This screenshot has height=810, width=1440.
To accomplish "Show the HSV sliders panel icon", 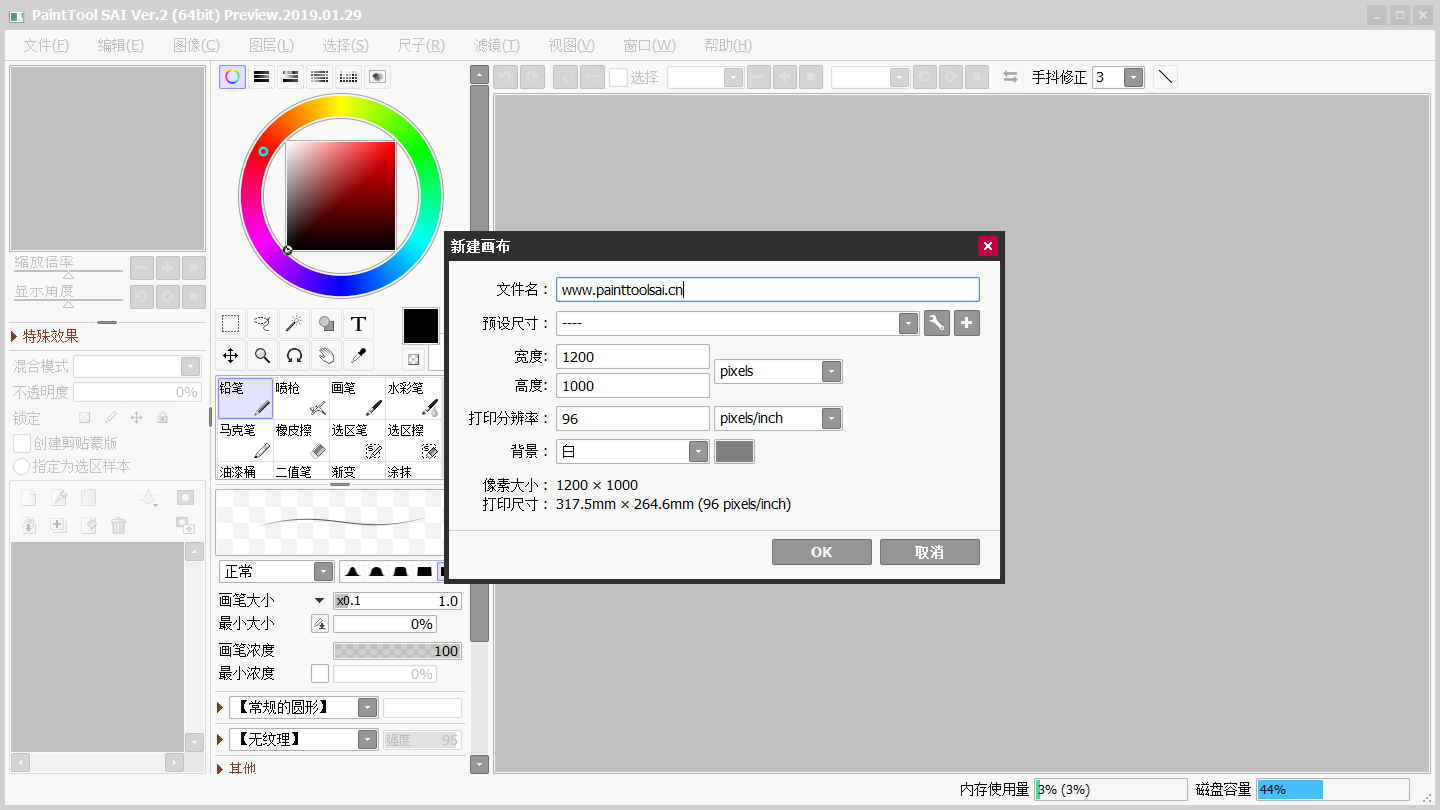I will pyautogui.click(x=290, y=77).
